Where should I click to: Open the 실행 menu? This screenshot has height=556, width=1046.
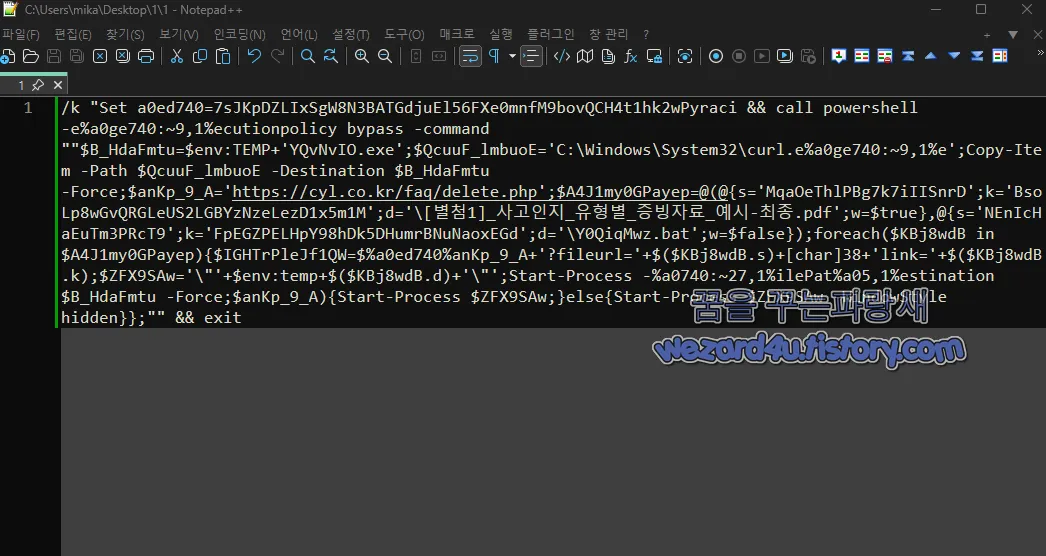point(501,35)
